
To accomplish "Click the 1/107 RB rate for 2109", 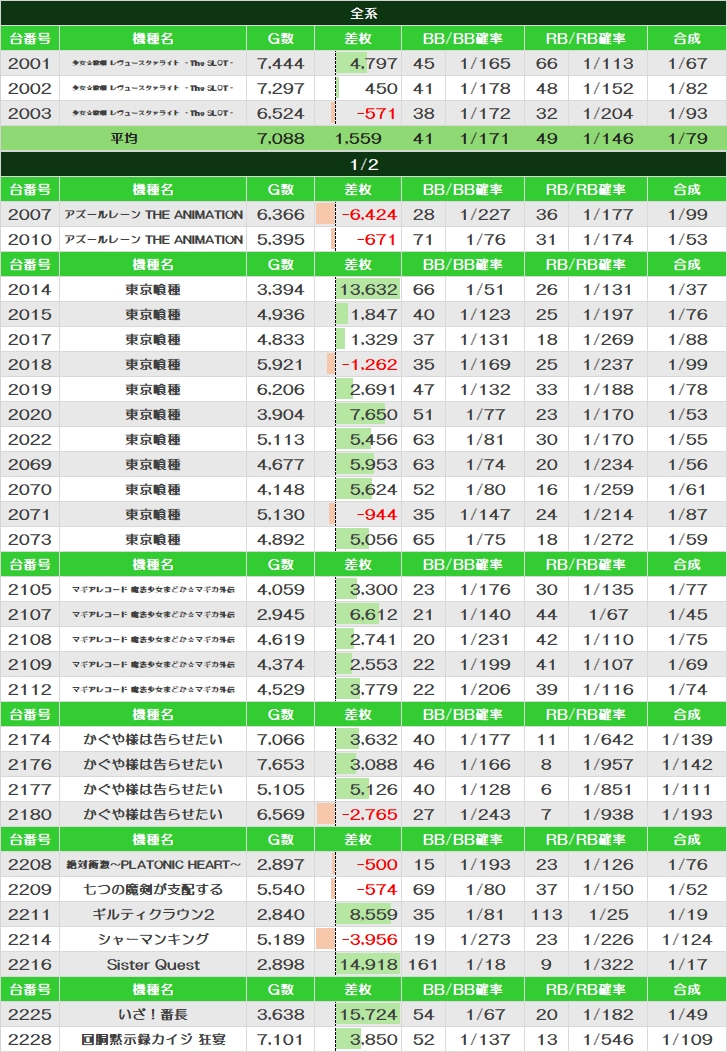I will [608, 664].
